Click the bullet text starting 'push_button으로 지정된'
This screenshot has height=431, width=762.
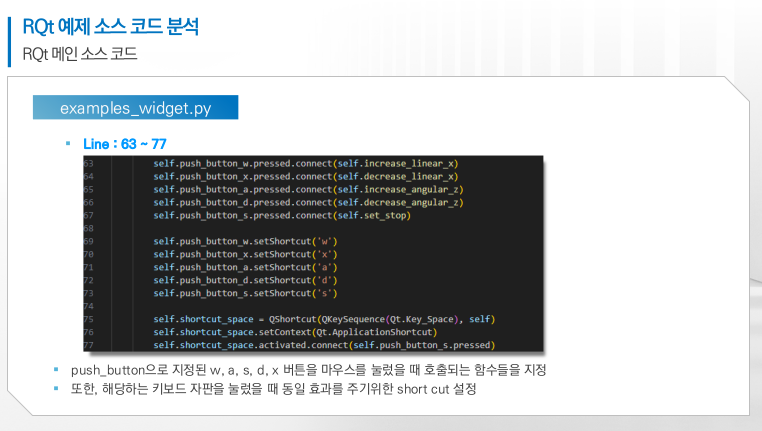click(x=309, y=370)
